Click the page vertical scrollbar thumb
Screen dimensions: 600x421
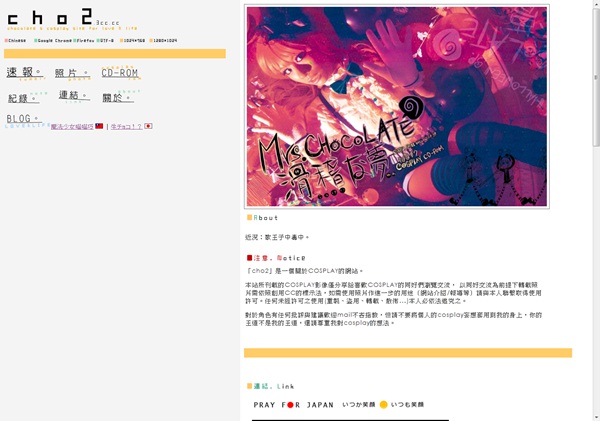[596, 77]
